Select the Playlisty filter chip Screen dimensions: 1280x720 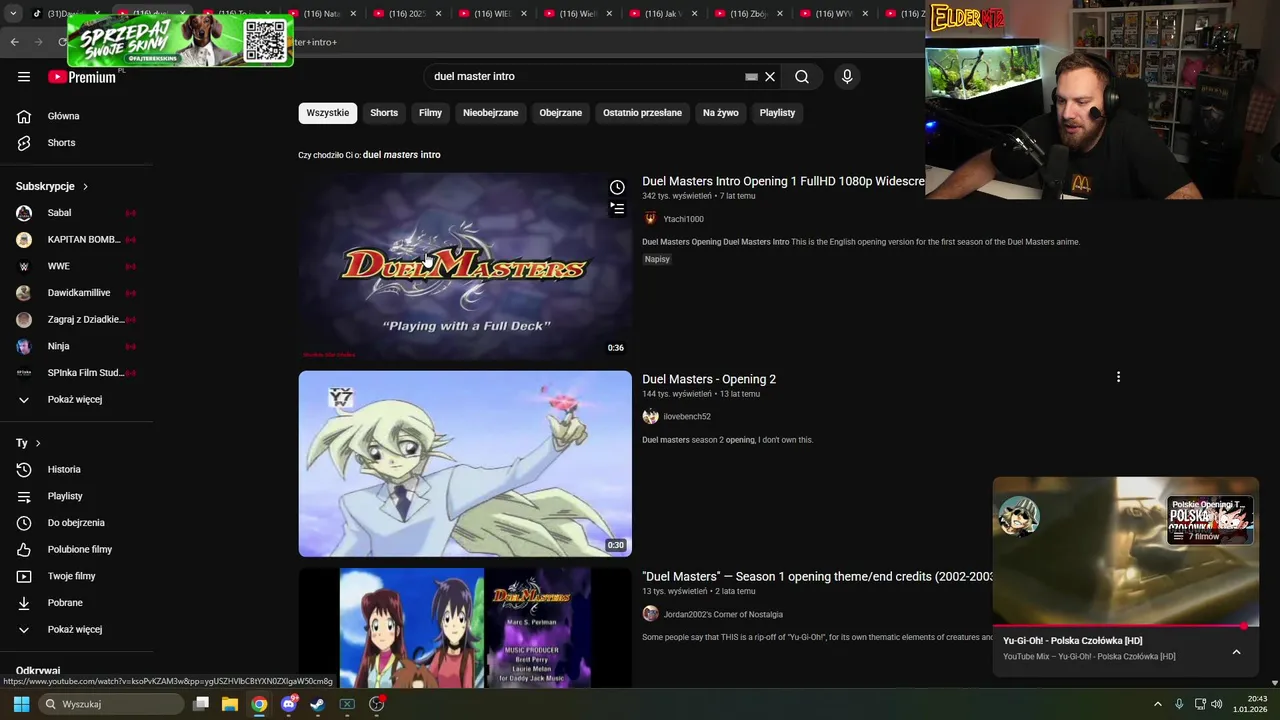point(777,113)
